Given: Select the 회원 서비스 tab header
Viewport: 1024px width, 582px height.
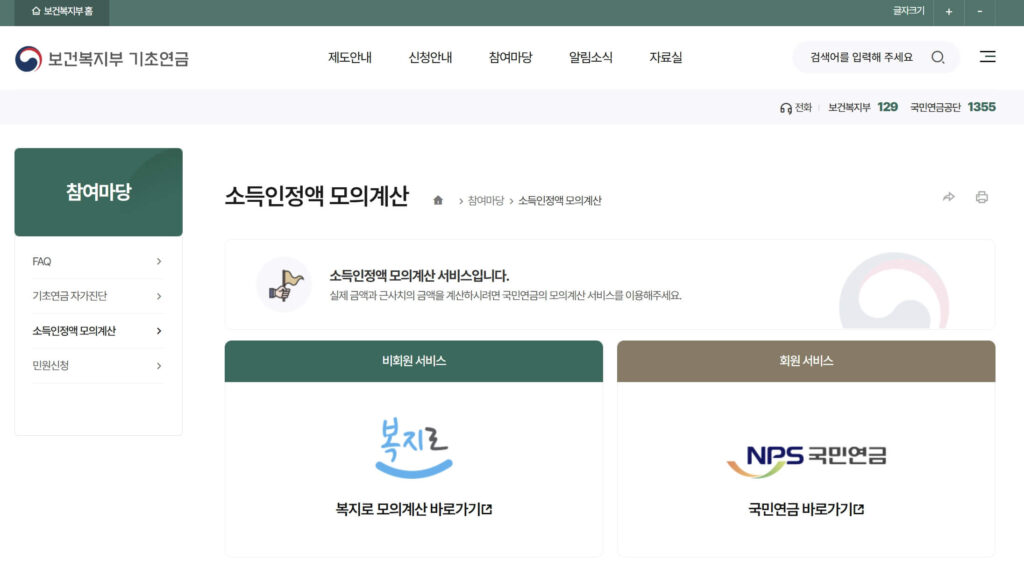Looking at the screenshot, I should pos(806,361).
